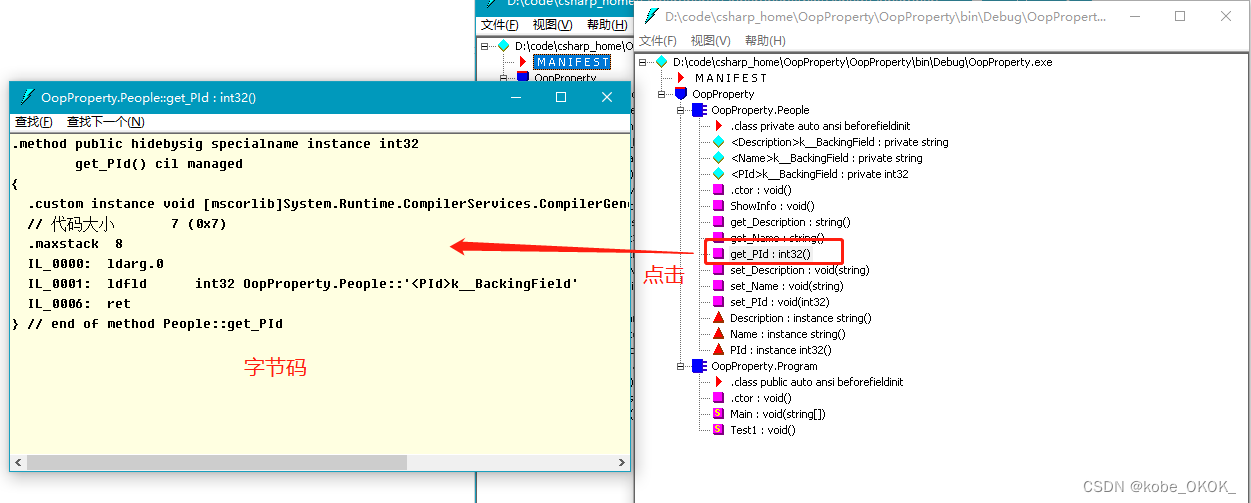Click left arrow of get_PId horizontal scrollbar

click(19, 463)
